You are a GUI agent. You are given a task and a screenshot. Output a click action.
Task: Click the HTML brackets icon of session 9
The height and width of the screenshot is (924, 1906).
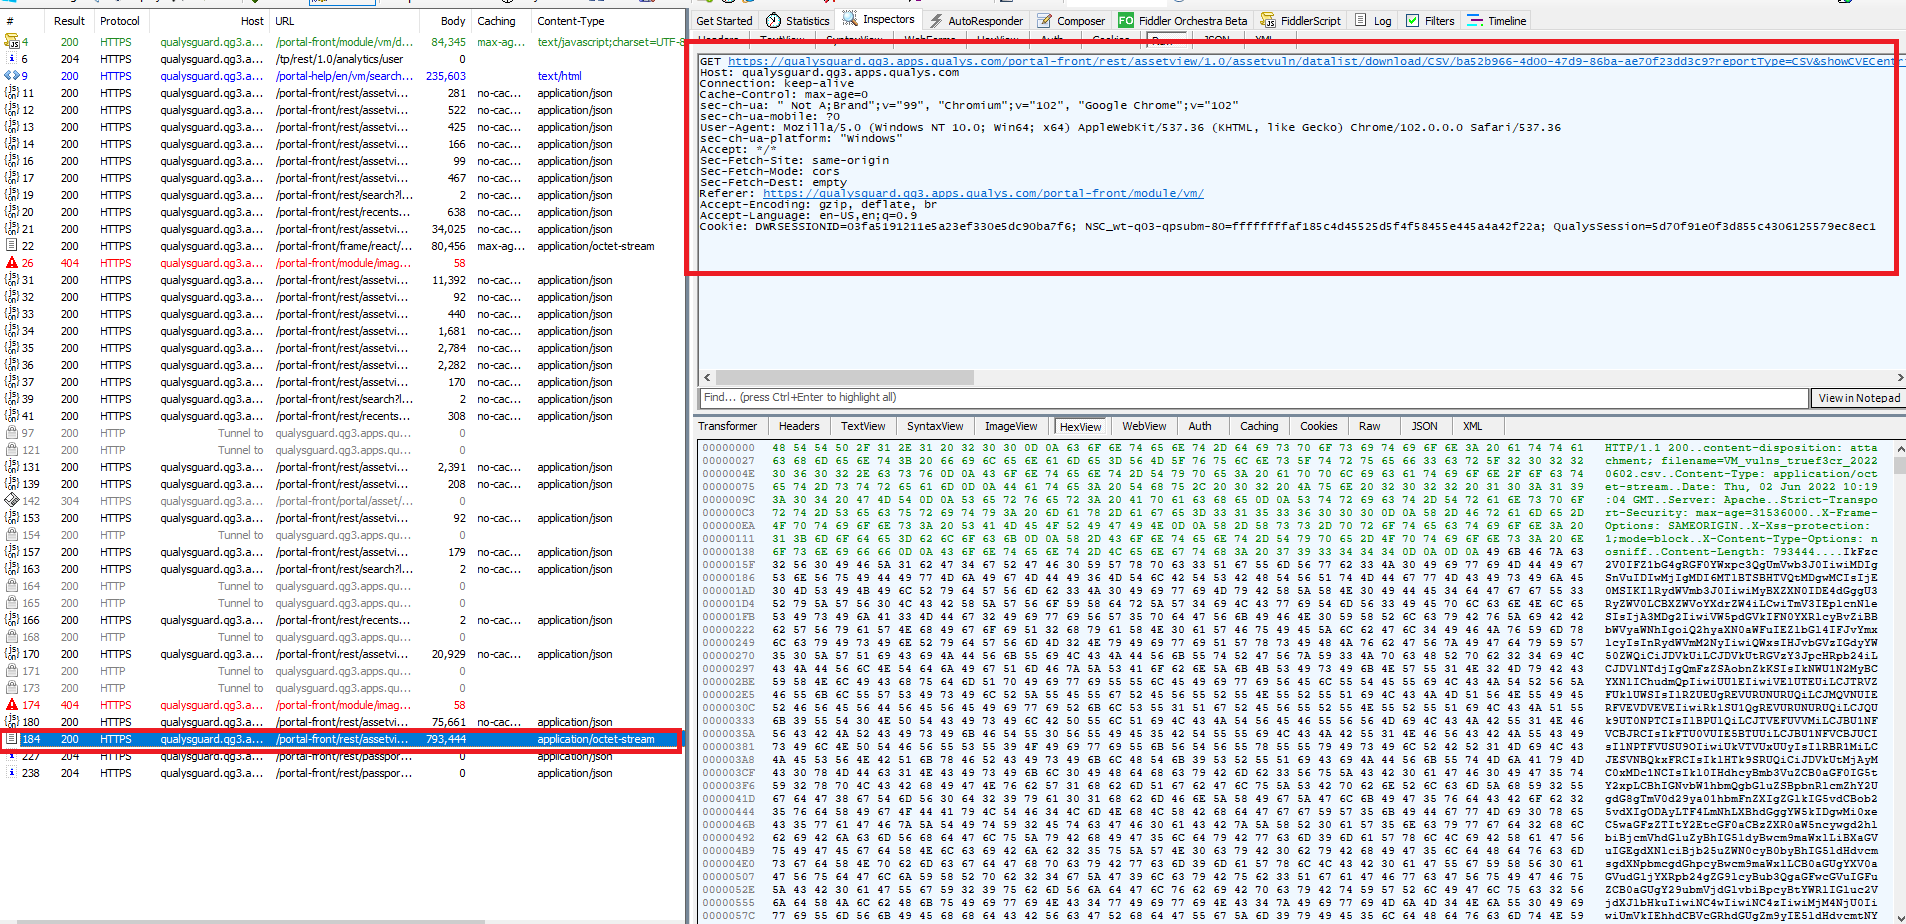pyautogui.click(x=12, y=76)
